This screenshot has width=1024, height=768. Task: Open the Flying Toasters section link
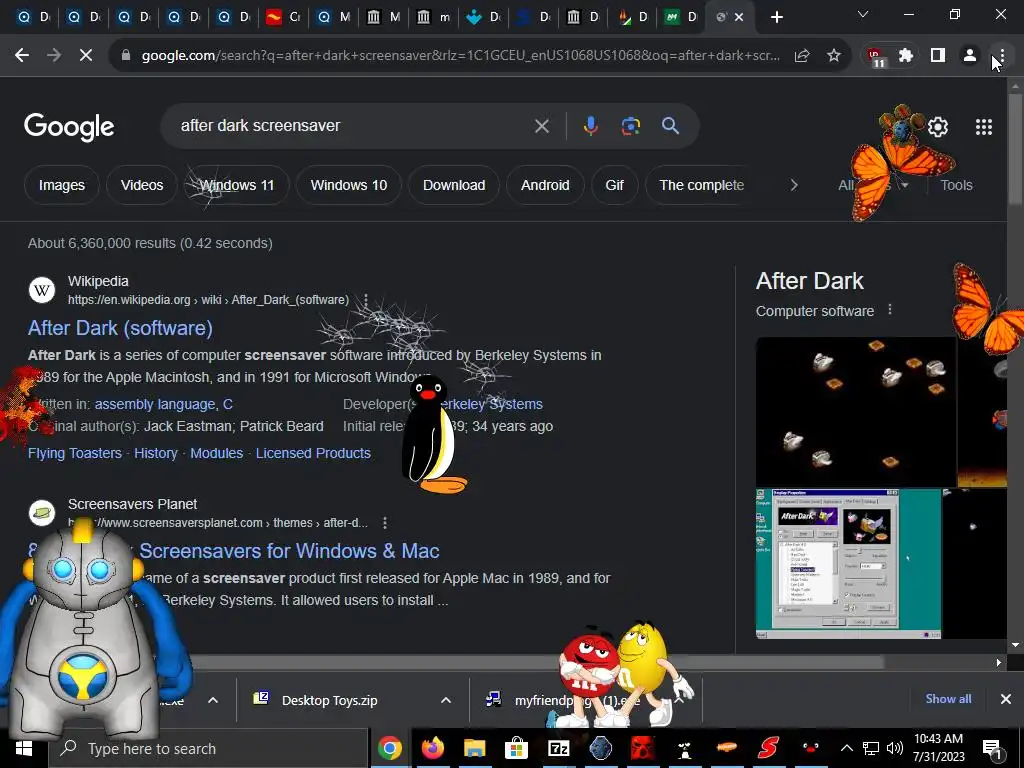click(x=74, y=453)
